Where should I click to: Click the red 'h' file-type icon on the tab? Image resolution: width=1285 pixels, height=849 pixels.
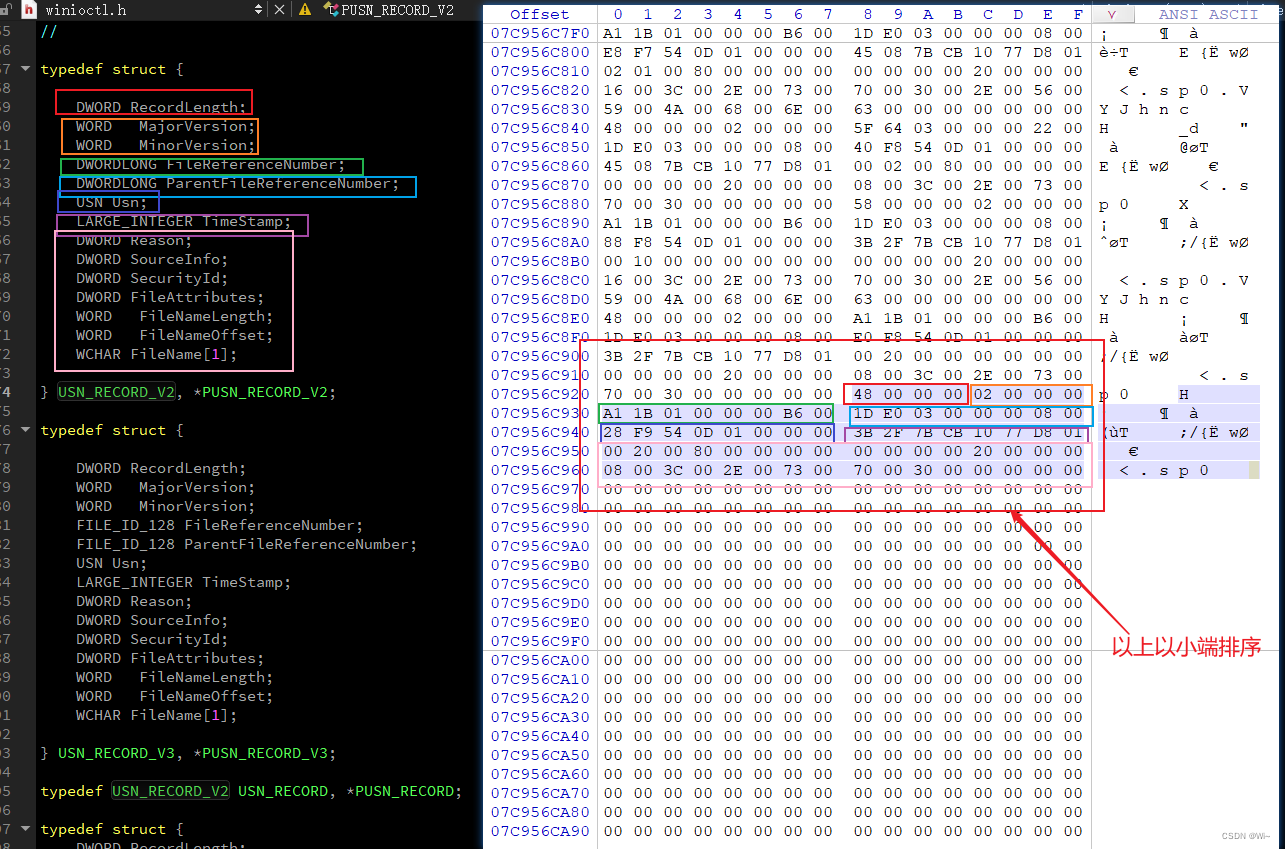[28, 9]
